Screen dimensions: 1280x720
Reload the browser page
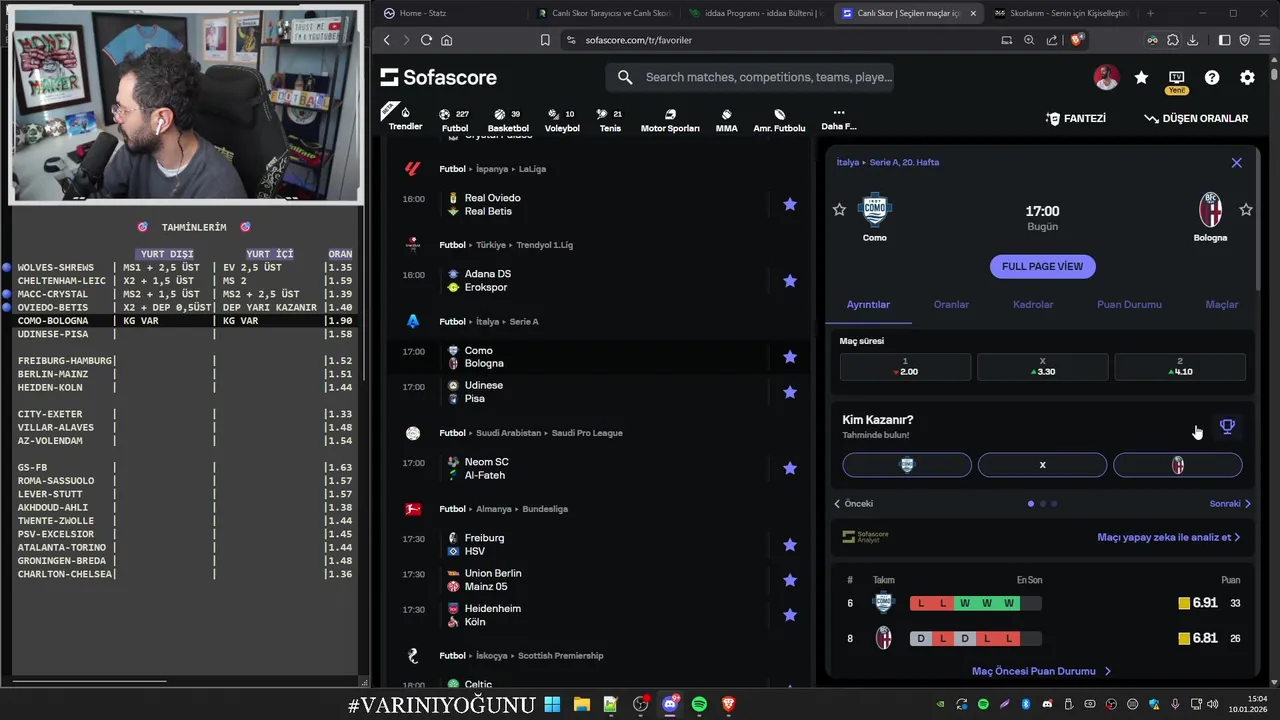coord(426,40)
